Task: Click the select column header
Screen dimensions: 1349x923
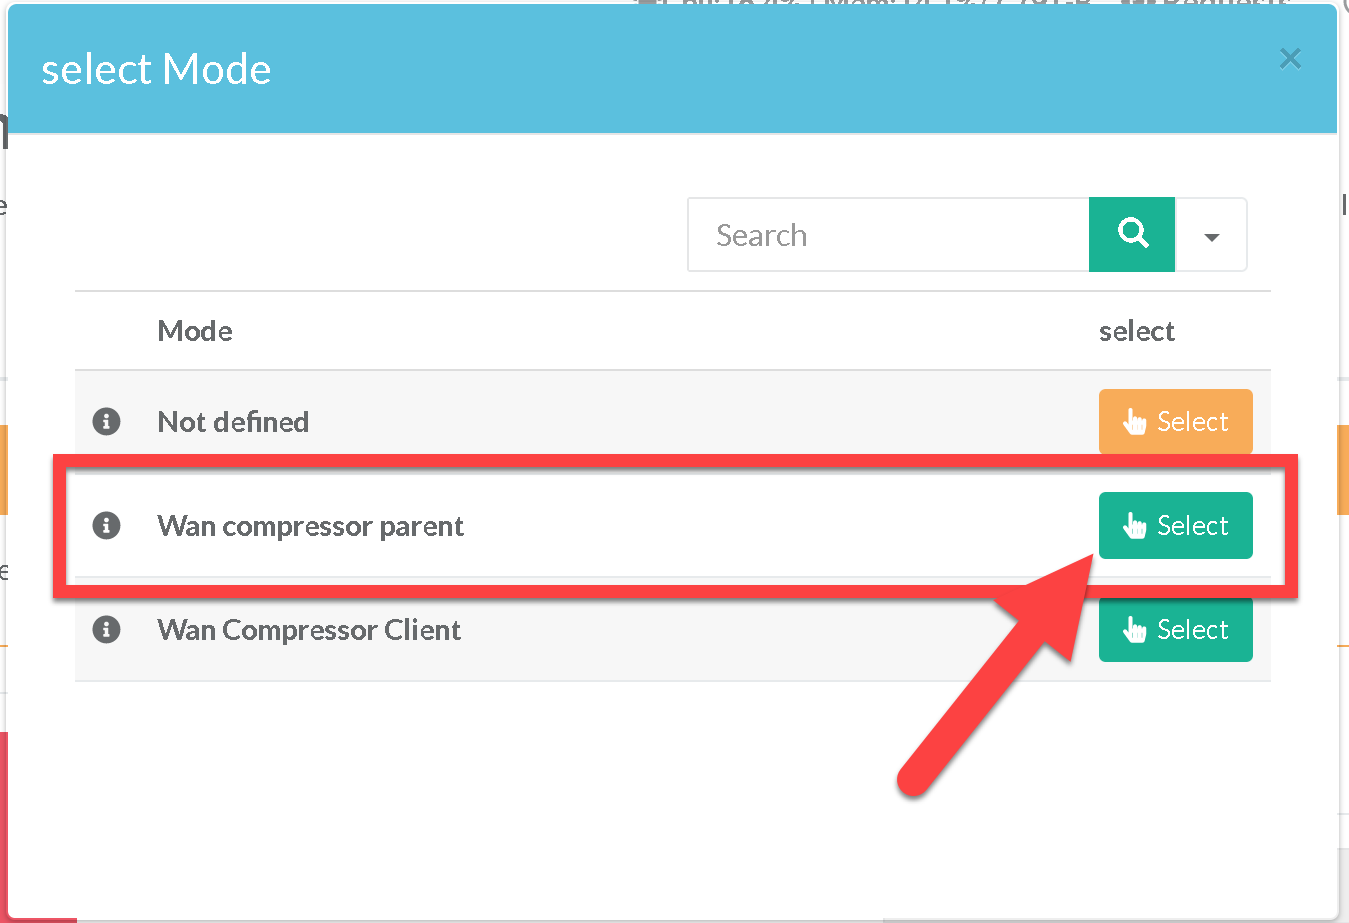Action: tap(1136, 331)
